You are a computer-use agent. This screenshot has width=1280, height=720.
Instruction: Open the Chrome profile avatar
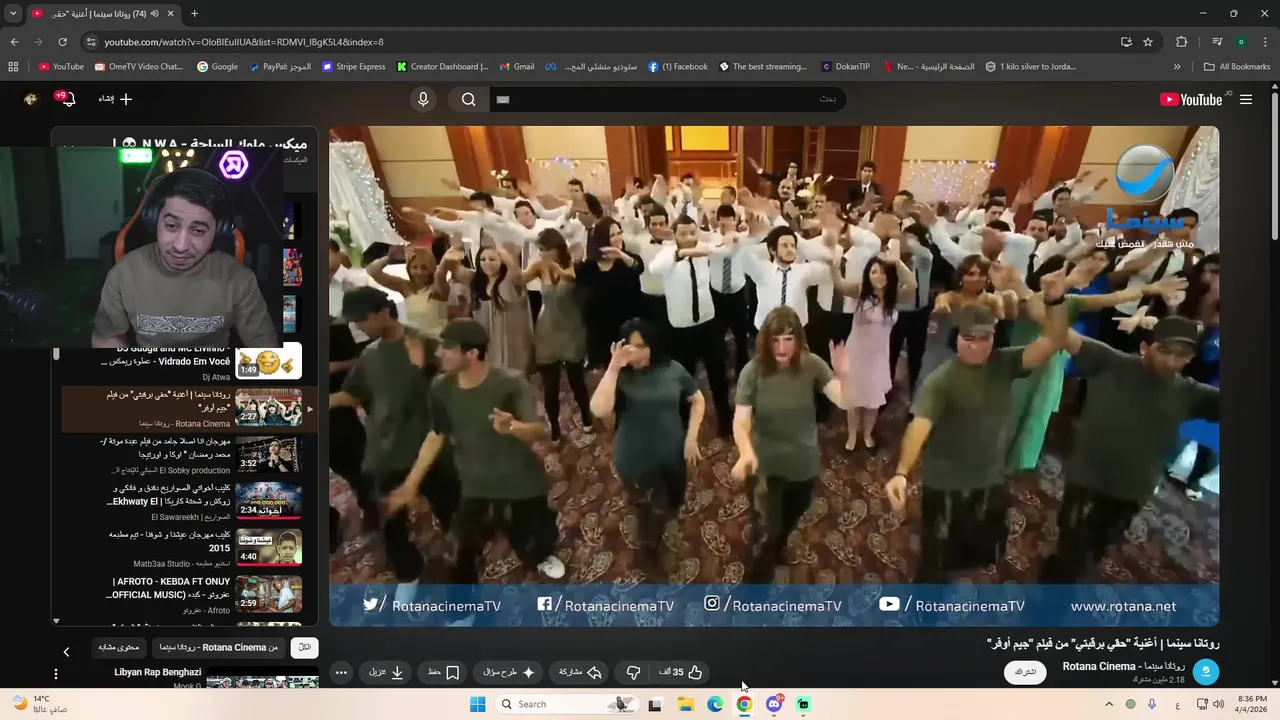[1241, 42]
